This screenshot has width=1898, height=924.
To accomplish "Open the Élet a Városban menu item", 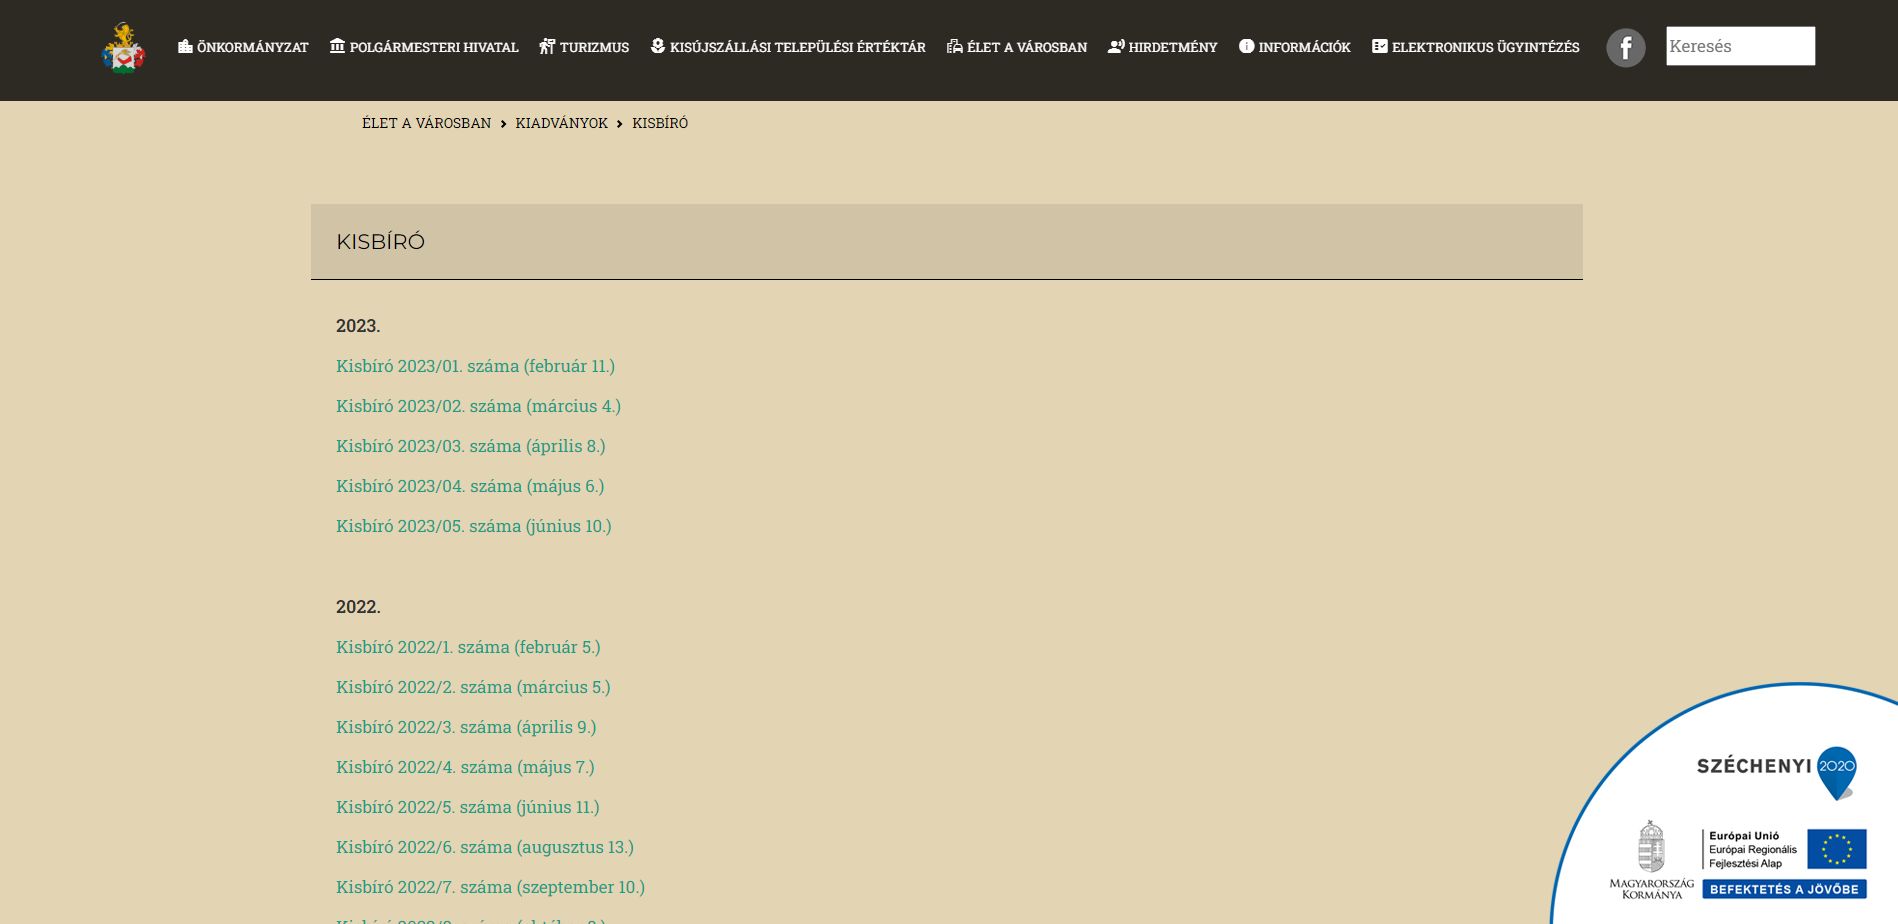I will (x=1027, y=47).
